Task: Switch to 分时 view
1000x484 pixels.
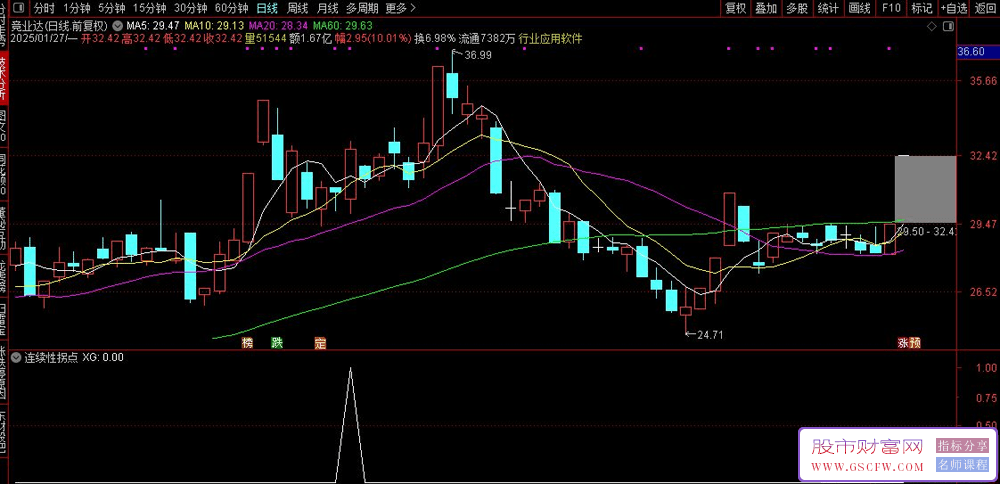Action: pos(45,8)
